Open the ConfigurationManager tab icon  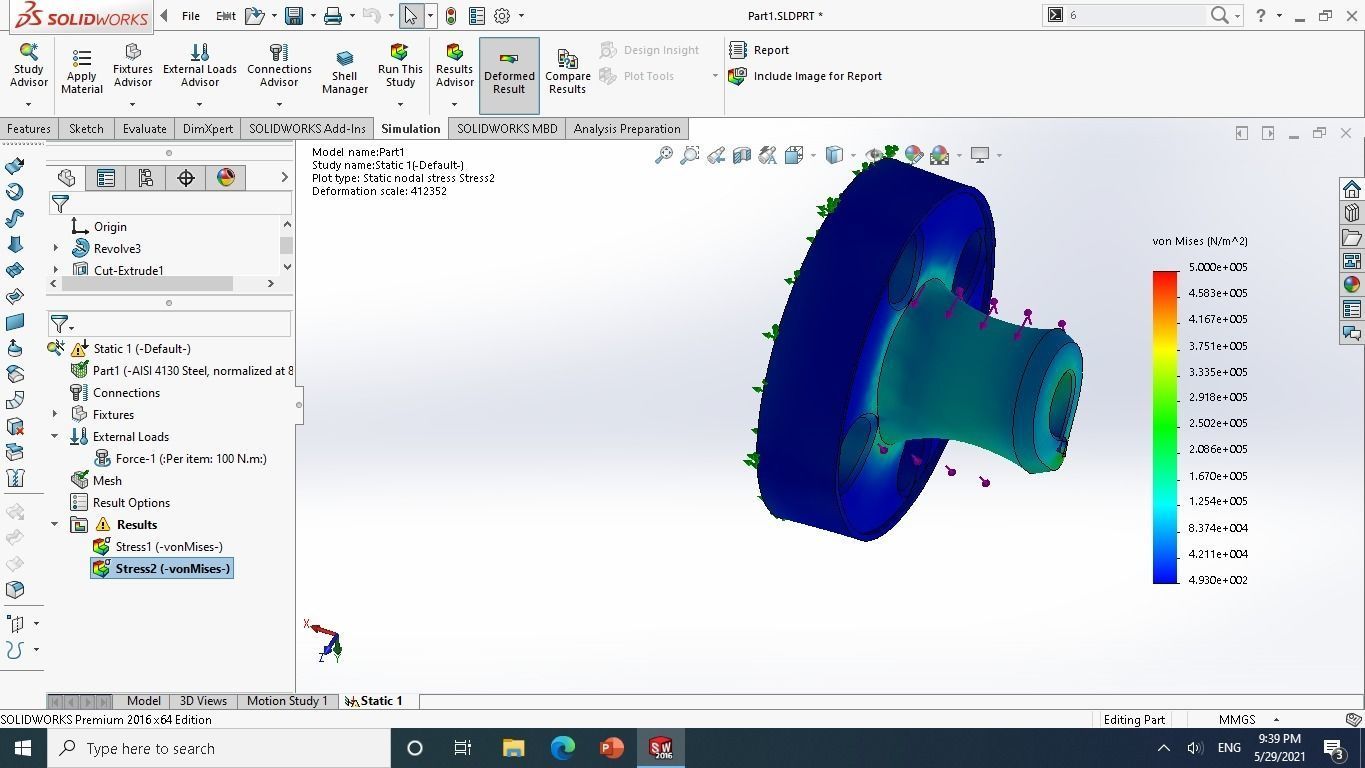(146, 178)
